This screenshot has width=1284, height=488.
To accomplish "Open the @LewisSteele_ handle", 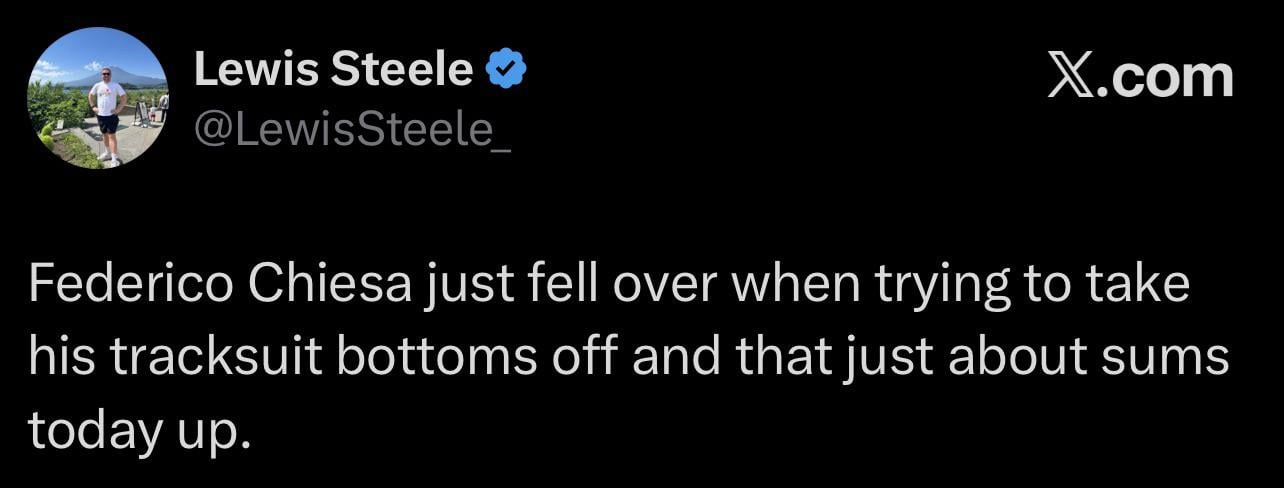I will 352,130.
